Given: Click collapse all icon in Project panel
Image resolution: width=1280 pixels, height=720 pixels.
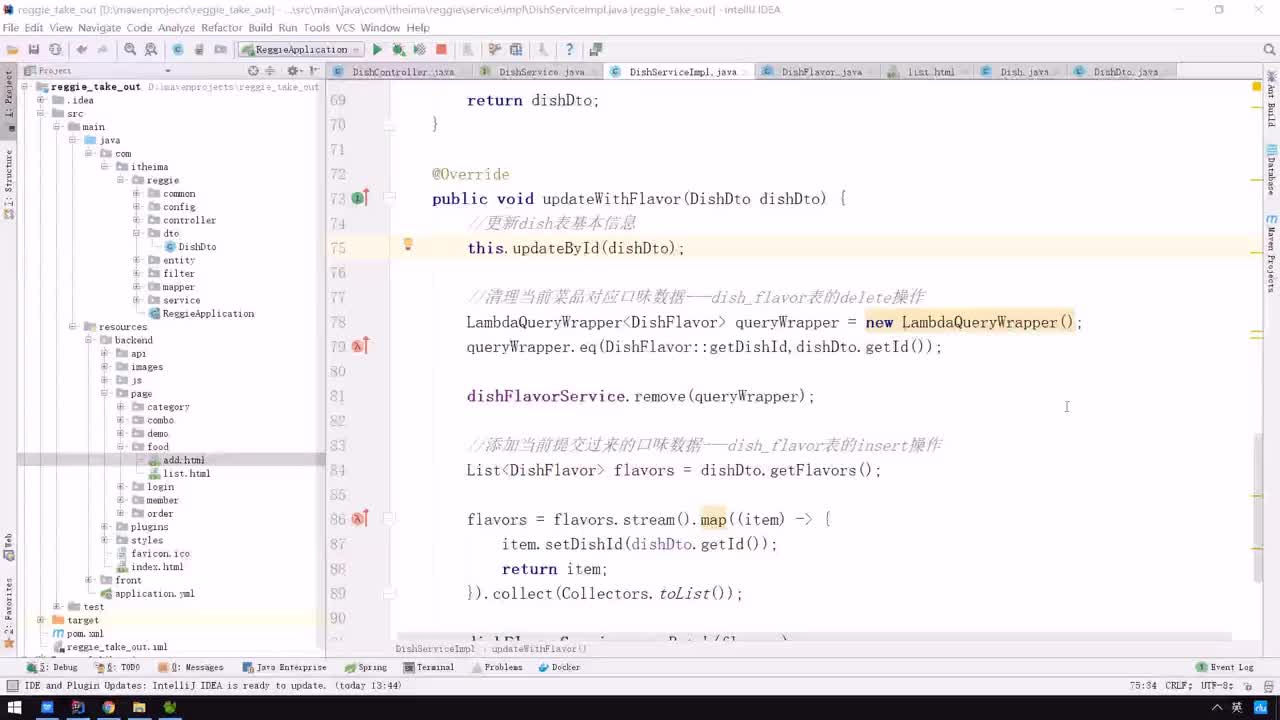Looking at the screenshot, I should [268, 71].
